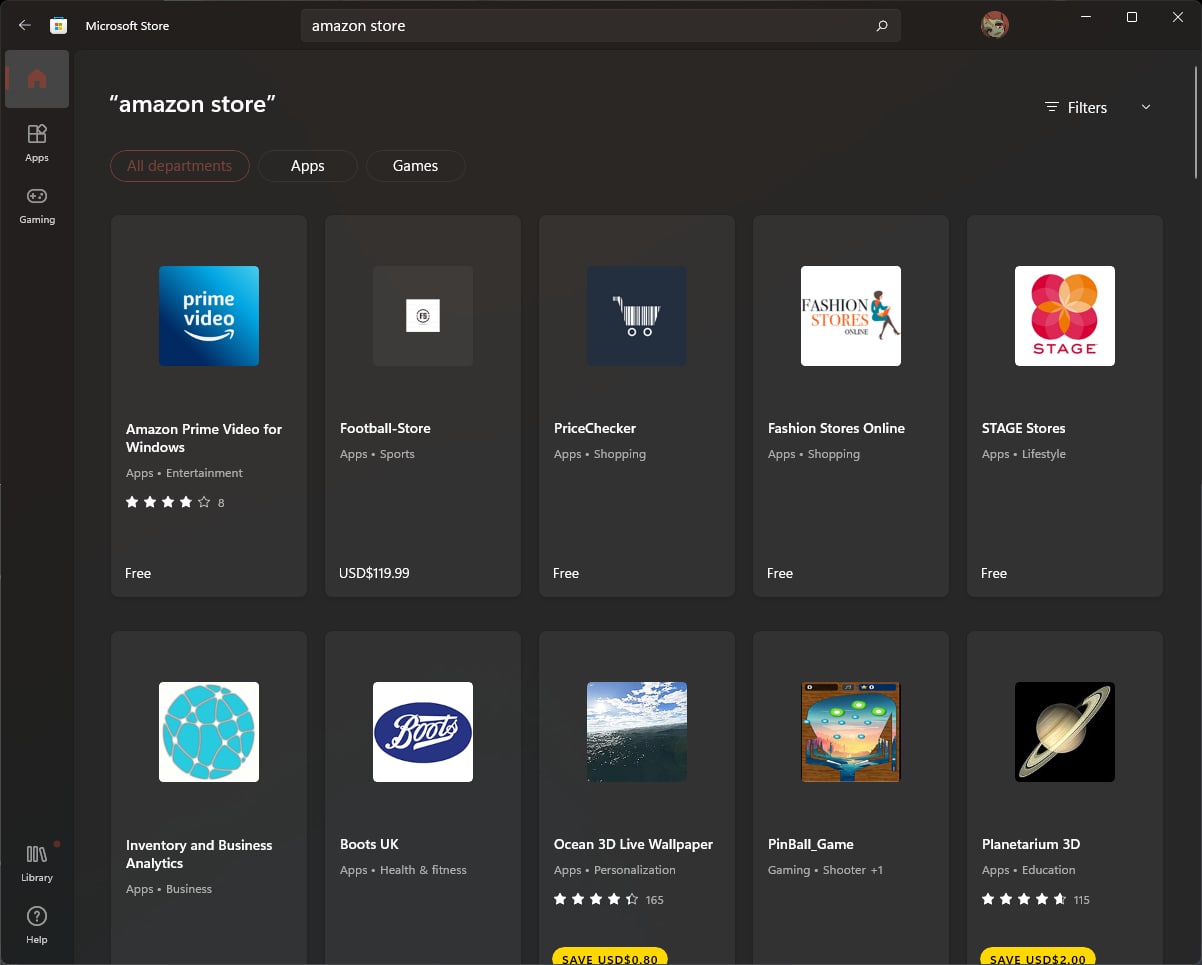Go back with the back arrow
The width and height of the screenshot is (1202, 965).
(25, 26)
